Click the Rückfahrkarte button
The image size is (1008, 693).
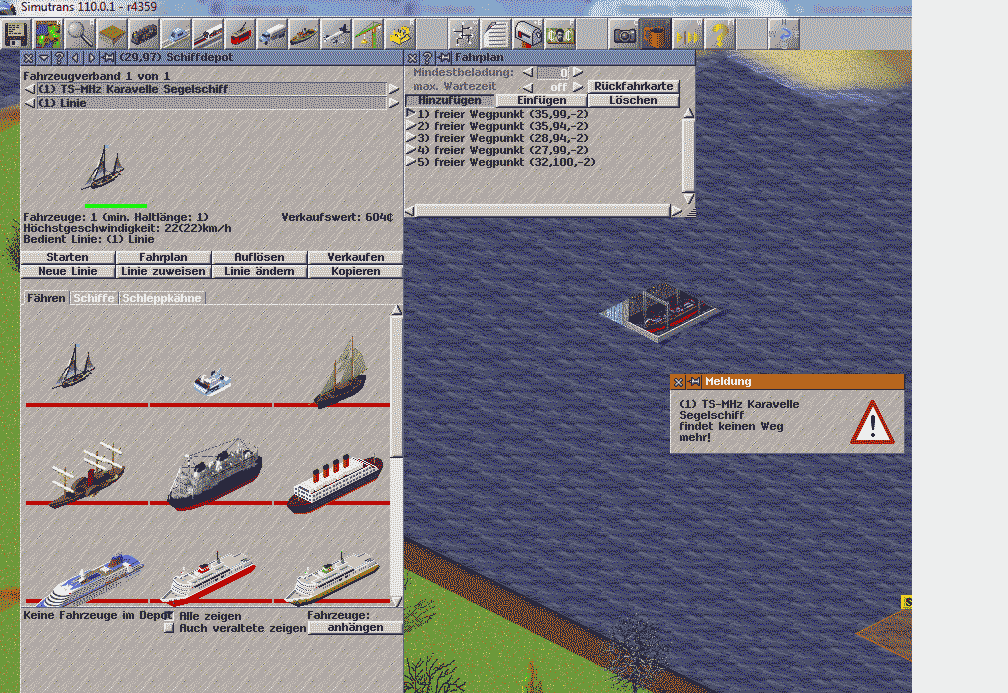click(x=633, y=87)
